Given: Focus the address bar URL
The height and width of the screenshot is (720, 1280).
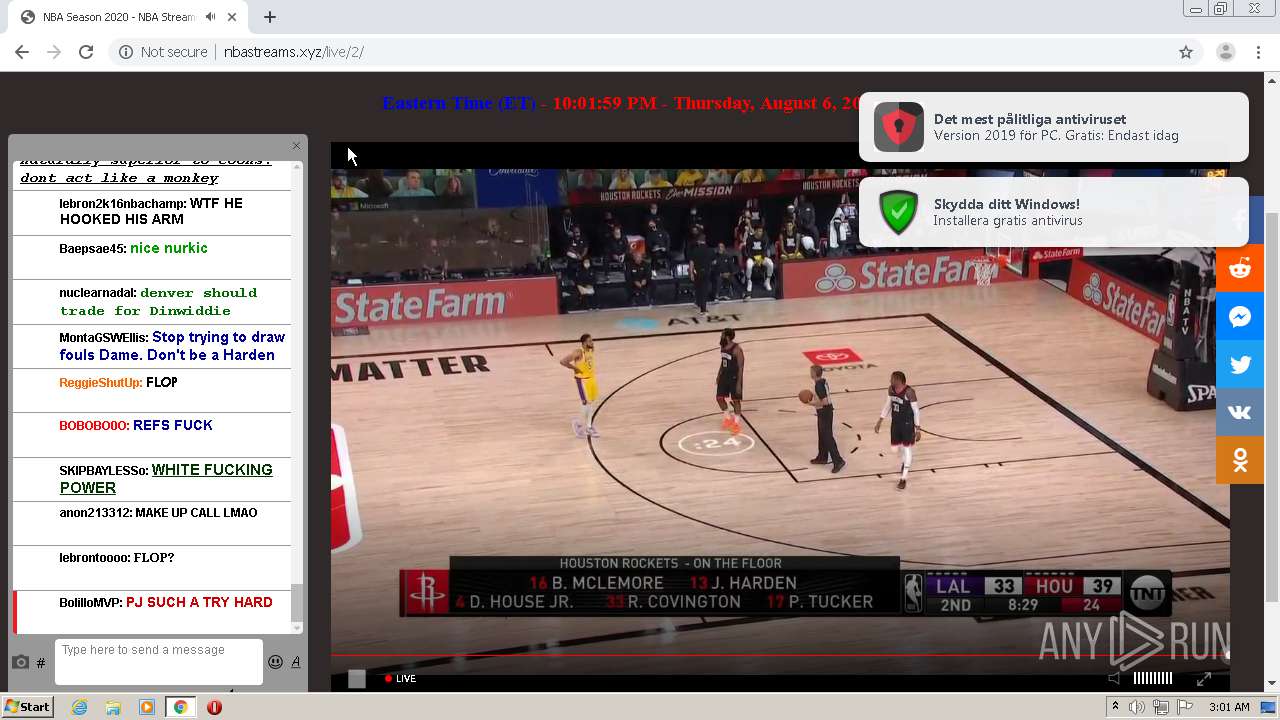Looking at the screenshot, I should (294, 52).
